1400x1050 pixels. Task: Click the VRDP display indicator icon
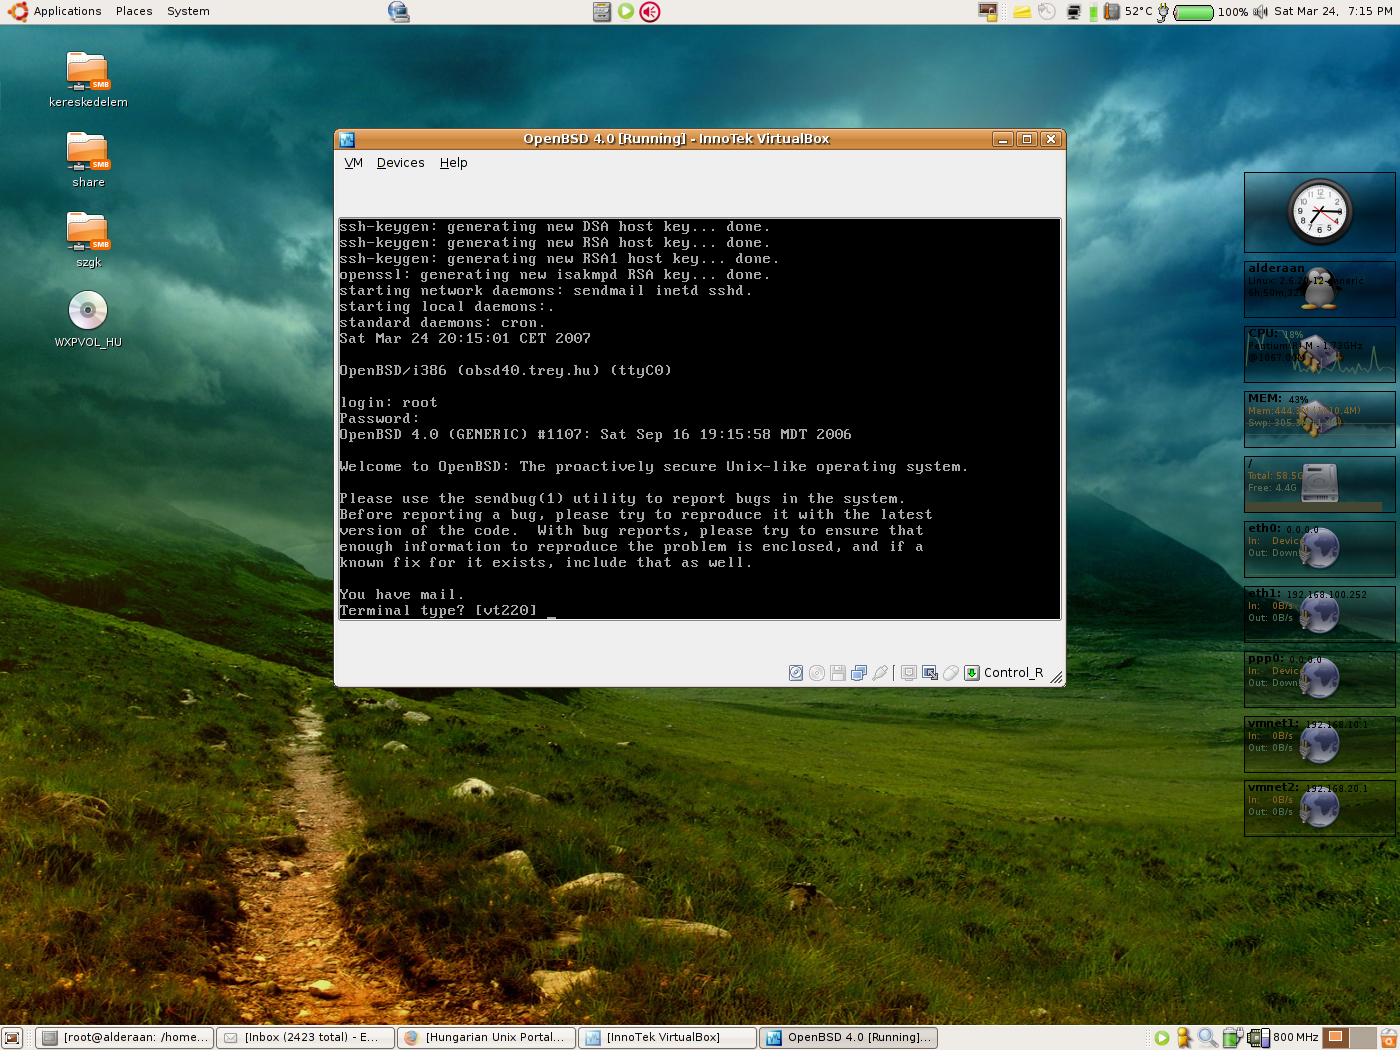[909, 673]
